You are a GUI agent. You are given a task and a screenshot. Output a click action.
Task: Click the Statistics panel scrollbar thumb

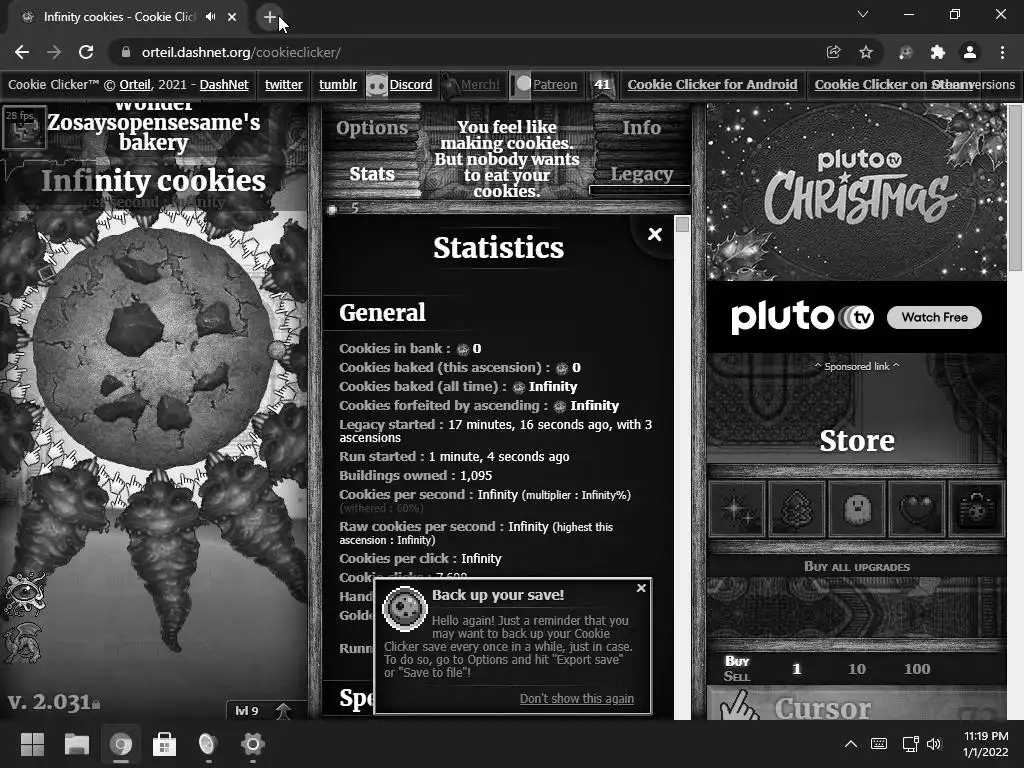click(682, 225)
